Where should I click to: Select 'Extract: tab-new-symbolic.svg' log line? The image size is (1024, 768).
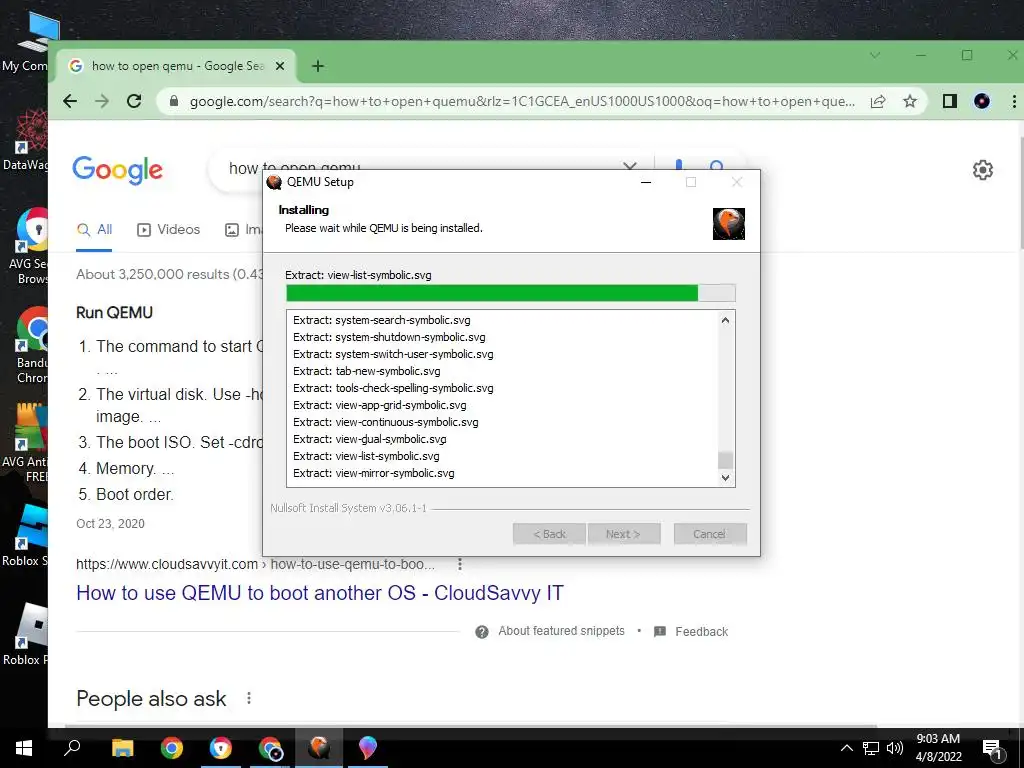coord(366,371)
